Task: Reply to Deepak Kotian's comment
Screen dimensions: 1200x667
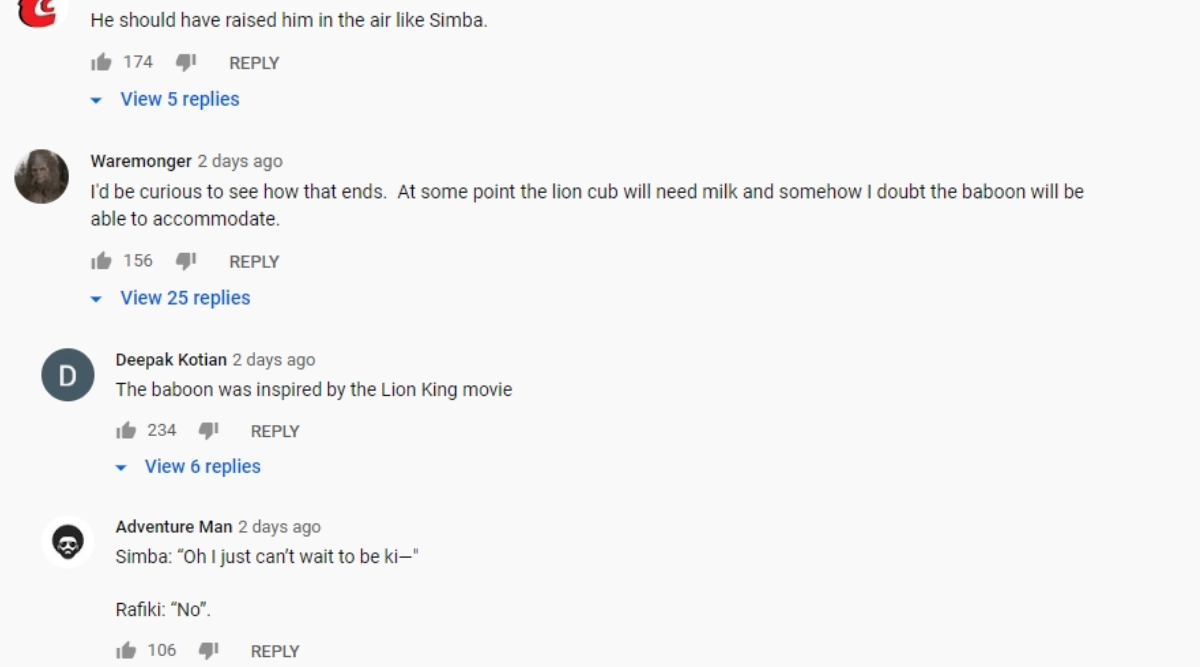Action: (x=275, y=432)
